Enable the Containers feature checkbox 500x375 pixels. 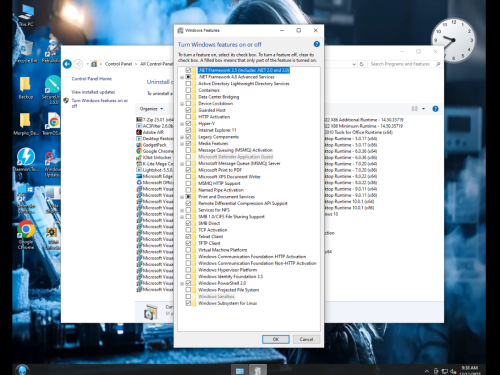[188, 90]
